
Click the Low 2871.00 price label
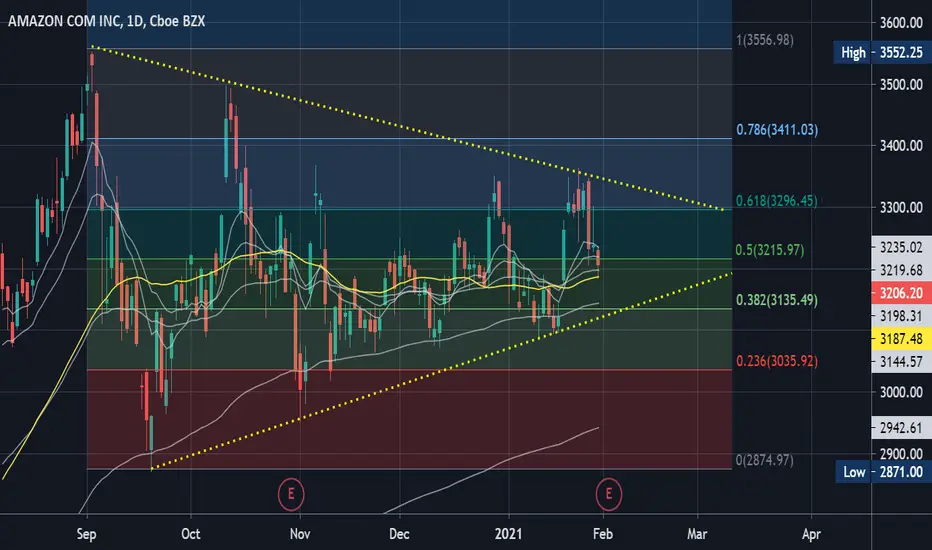click(x=883, y=472)
